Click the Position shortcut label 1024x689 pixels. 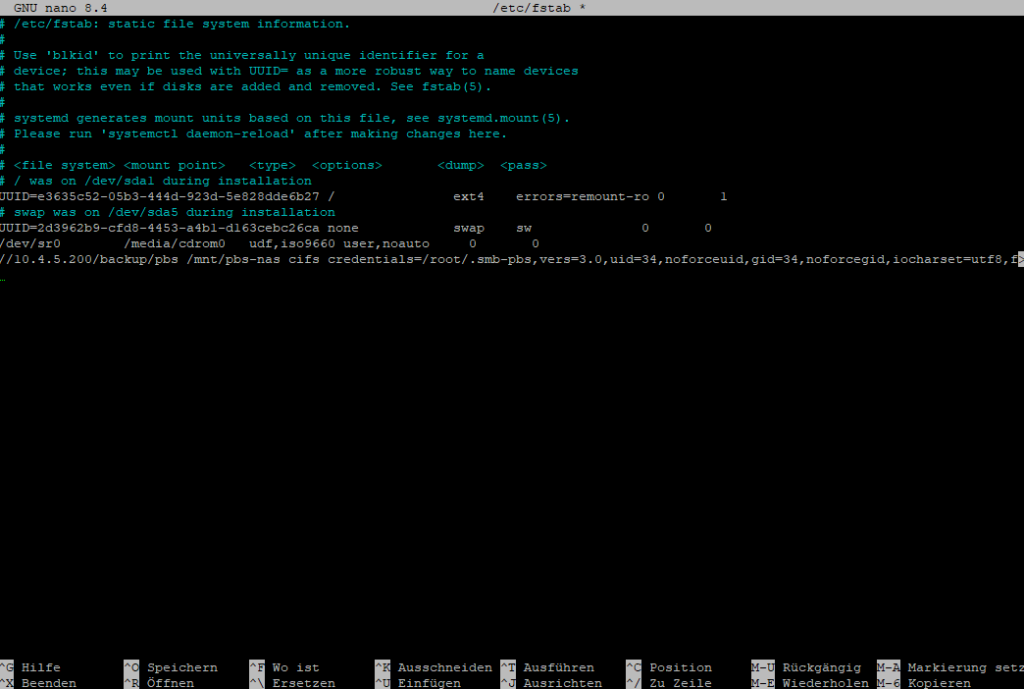pos(680,667)
